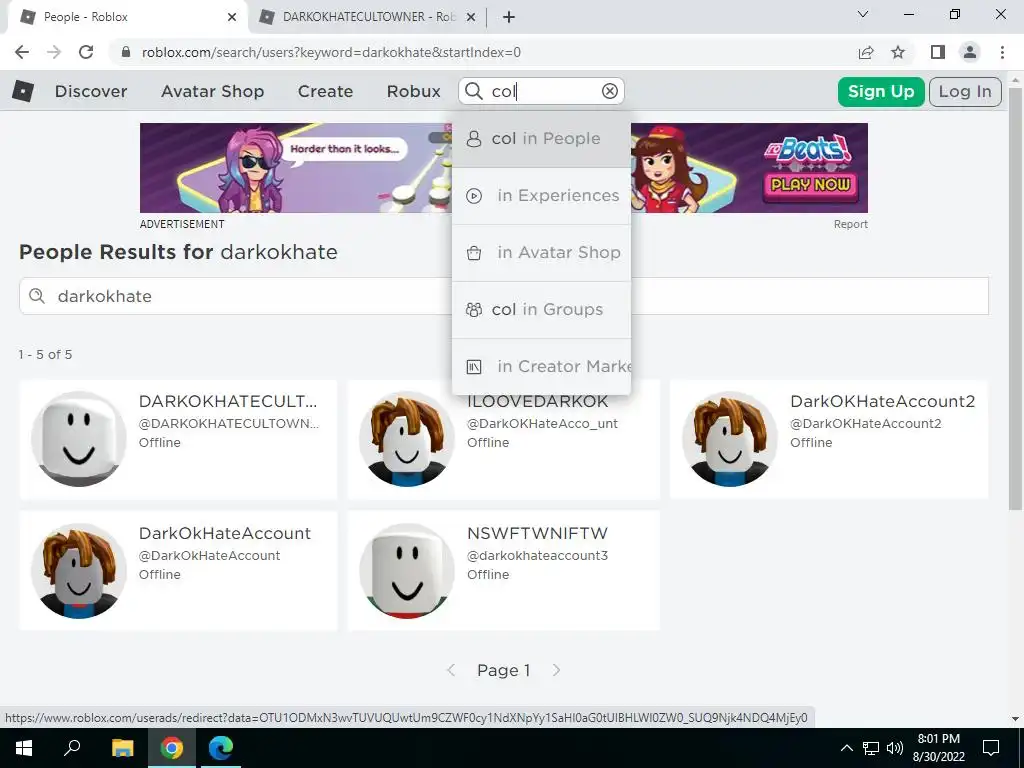
Task: Open the DARKOKHATECULT... user profile name
Action: click(228, 401)
